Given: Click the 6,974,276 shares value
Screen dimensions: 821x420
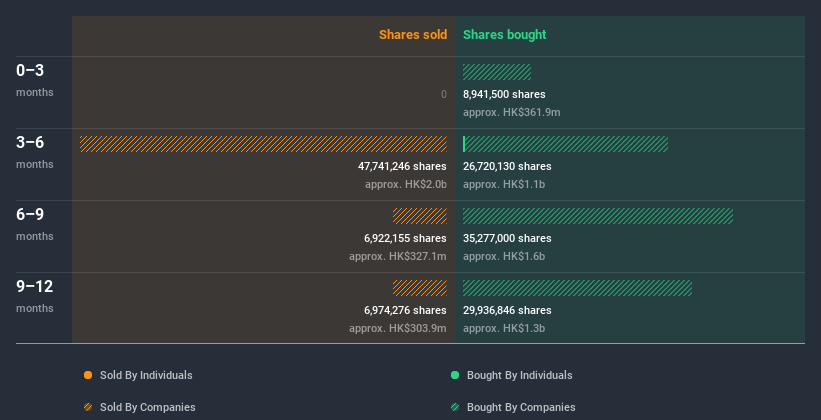Looking at the screenshot, I should click(x=405, y=310).
